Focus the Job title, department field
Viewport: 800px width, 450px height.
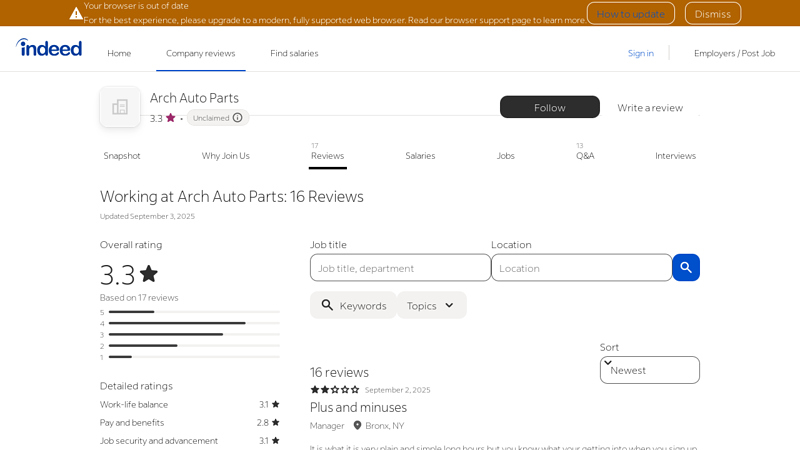point(400,267)
